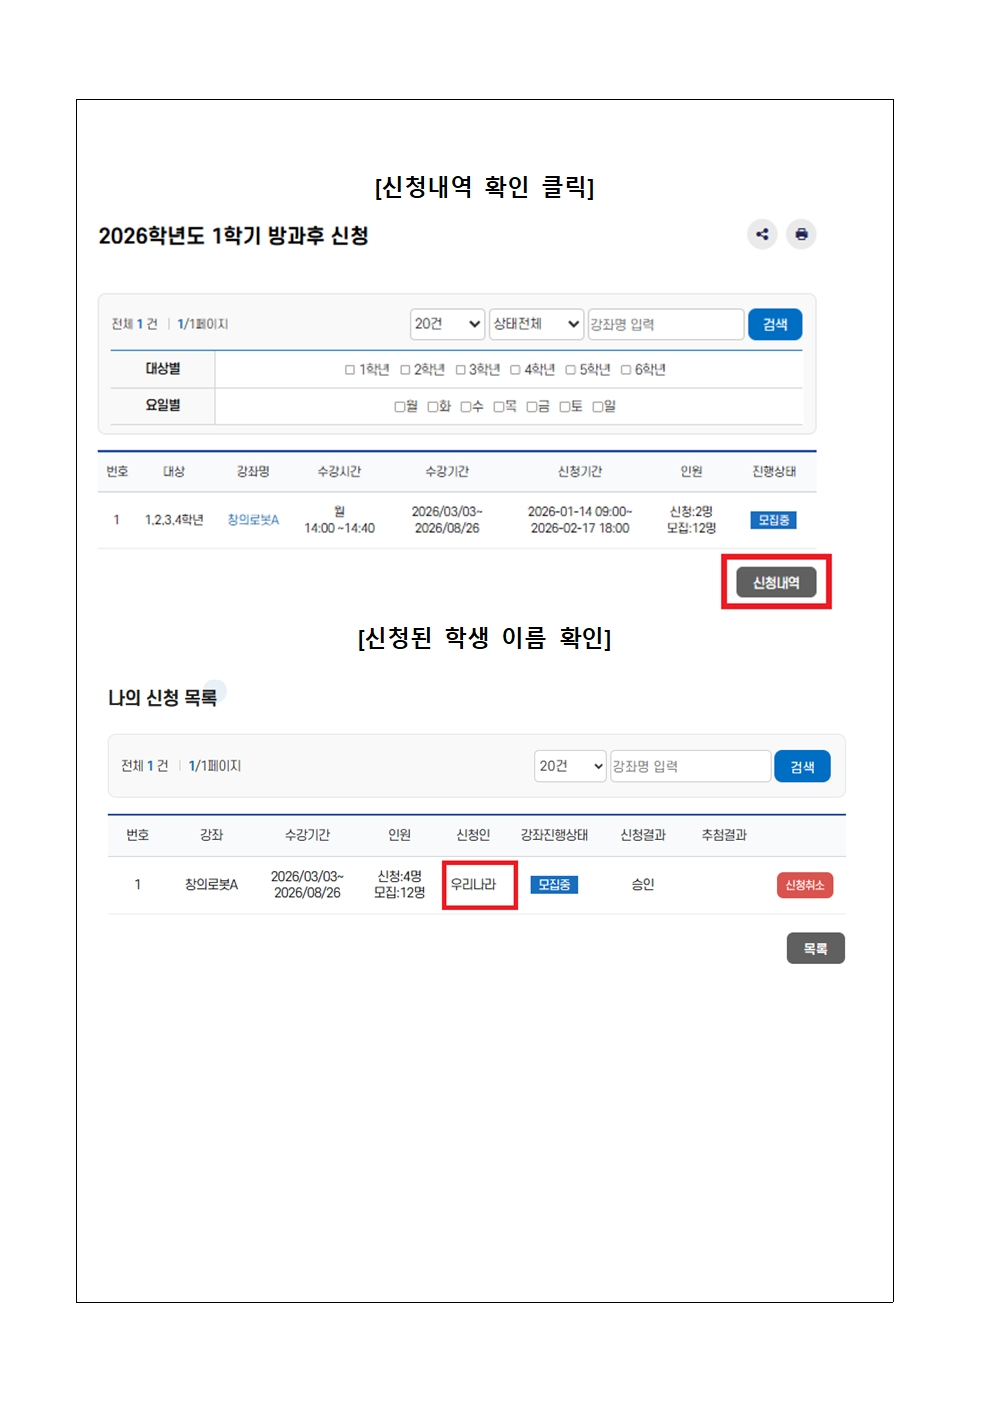
Task: Click the red 신청취소 button
Action: pos(804,885)
